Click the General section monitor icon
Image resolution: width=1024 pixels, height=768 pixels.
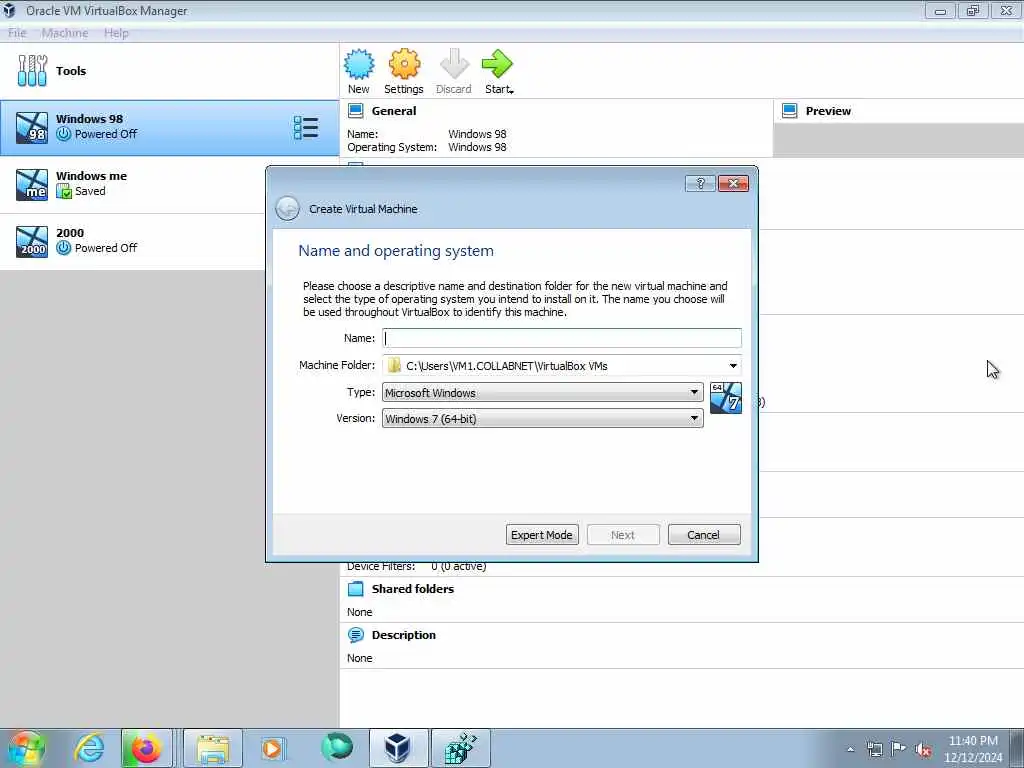[355, 111]
